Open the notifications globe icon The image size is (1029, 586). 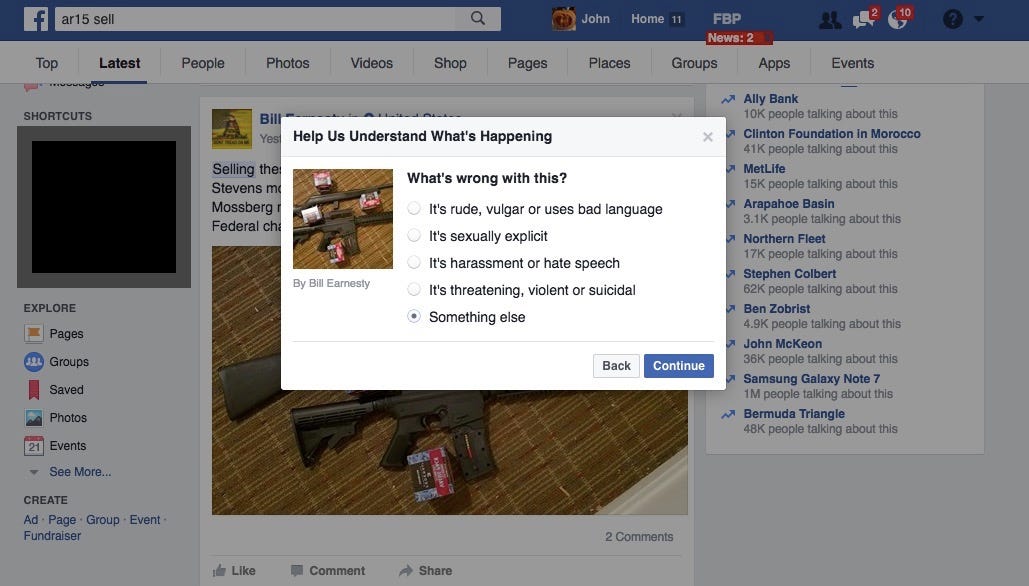(x=898, y=19)
